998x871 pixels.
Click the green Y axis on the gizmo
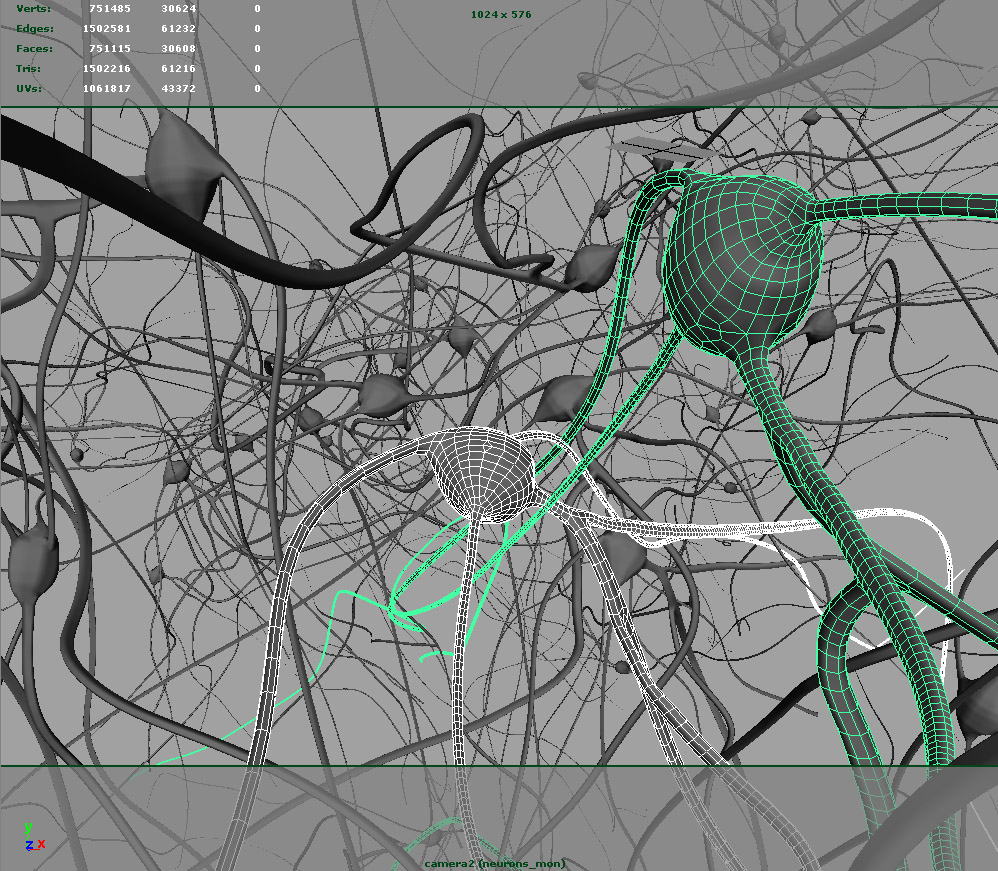coord(28,827)
